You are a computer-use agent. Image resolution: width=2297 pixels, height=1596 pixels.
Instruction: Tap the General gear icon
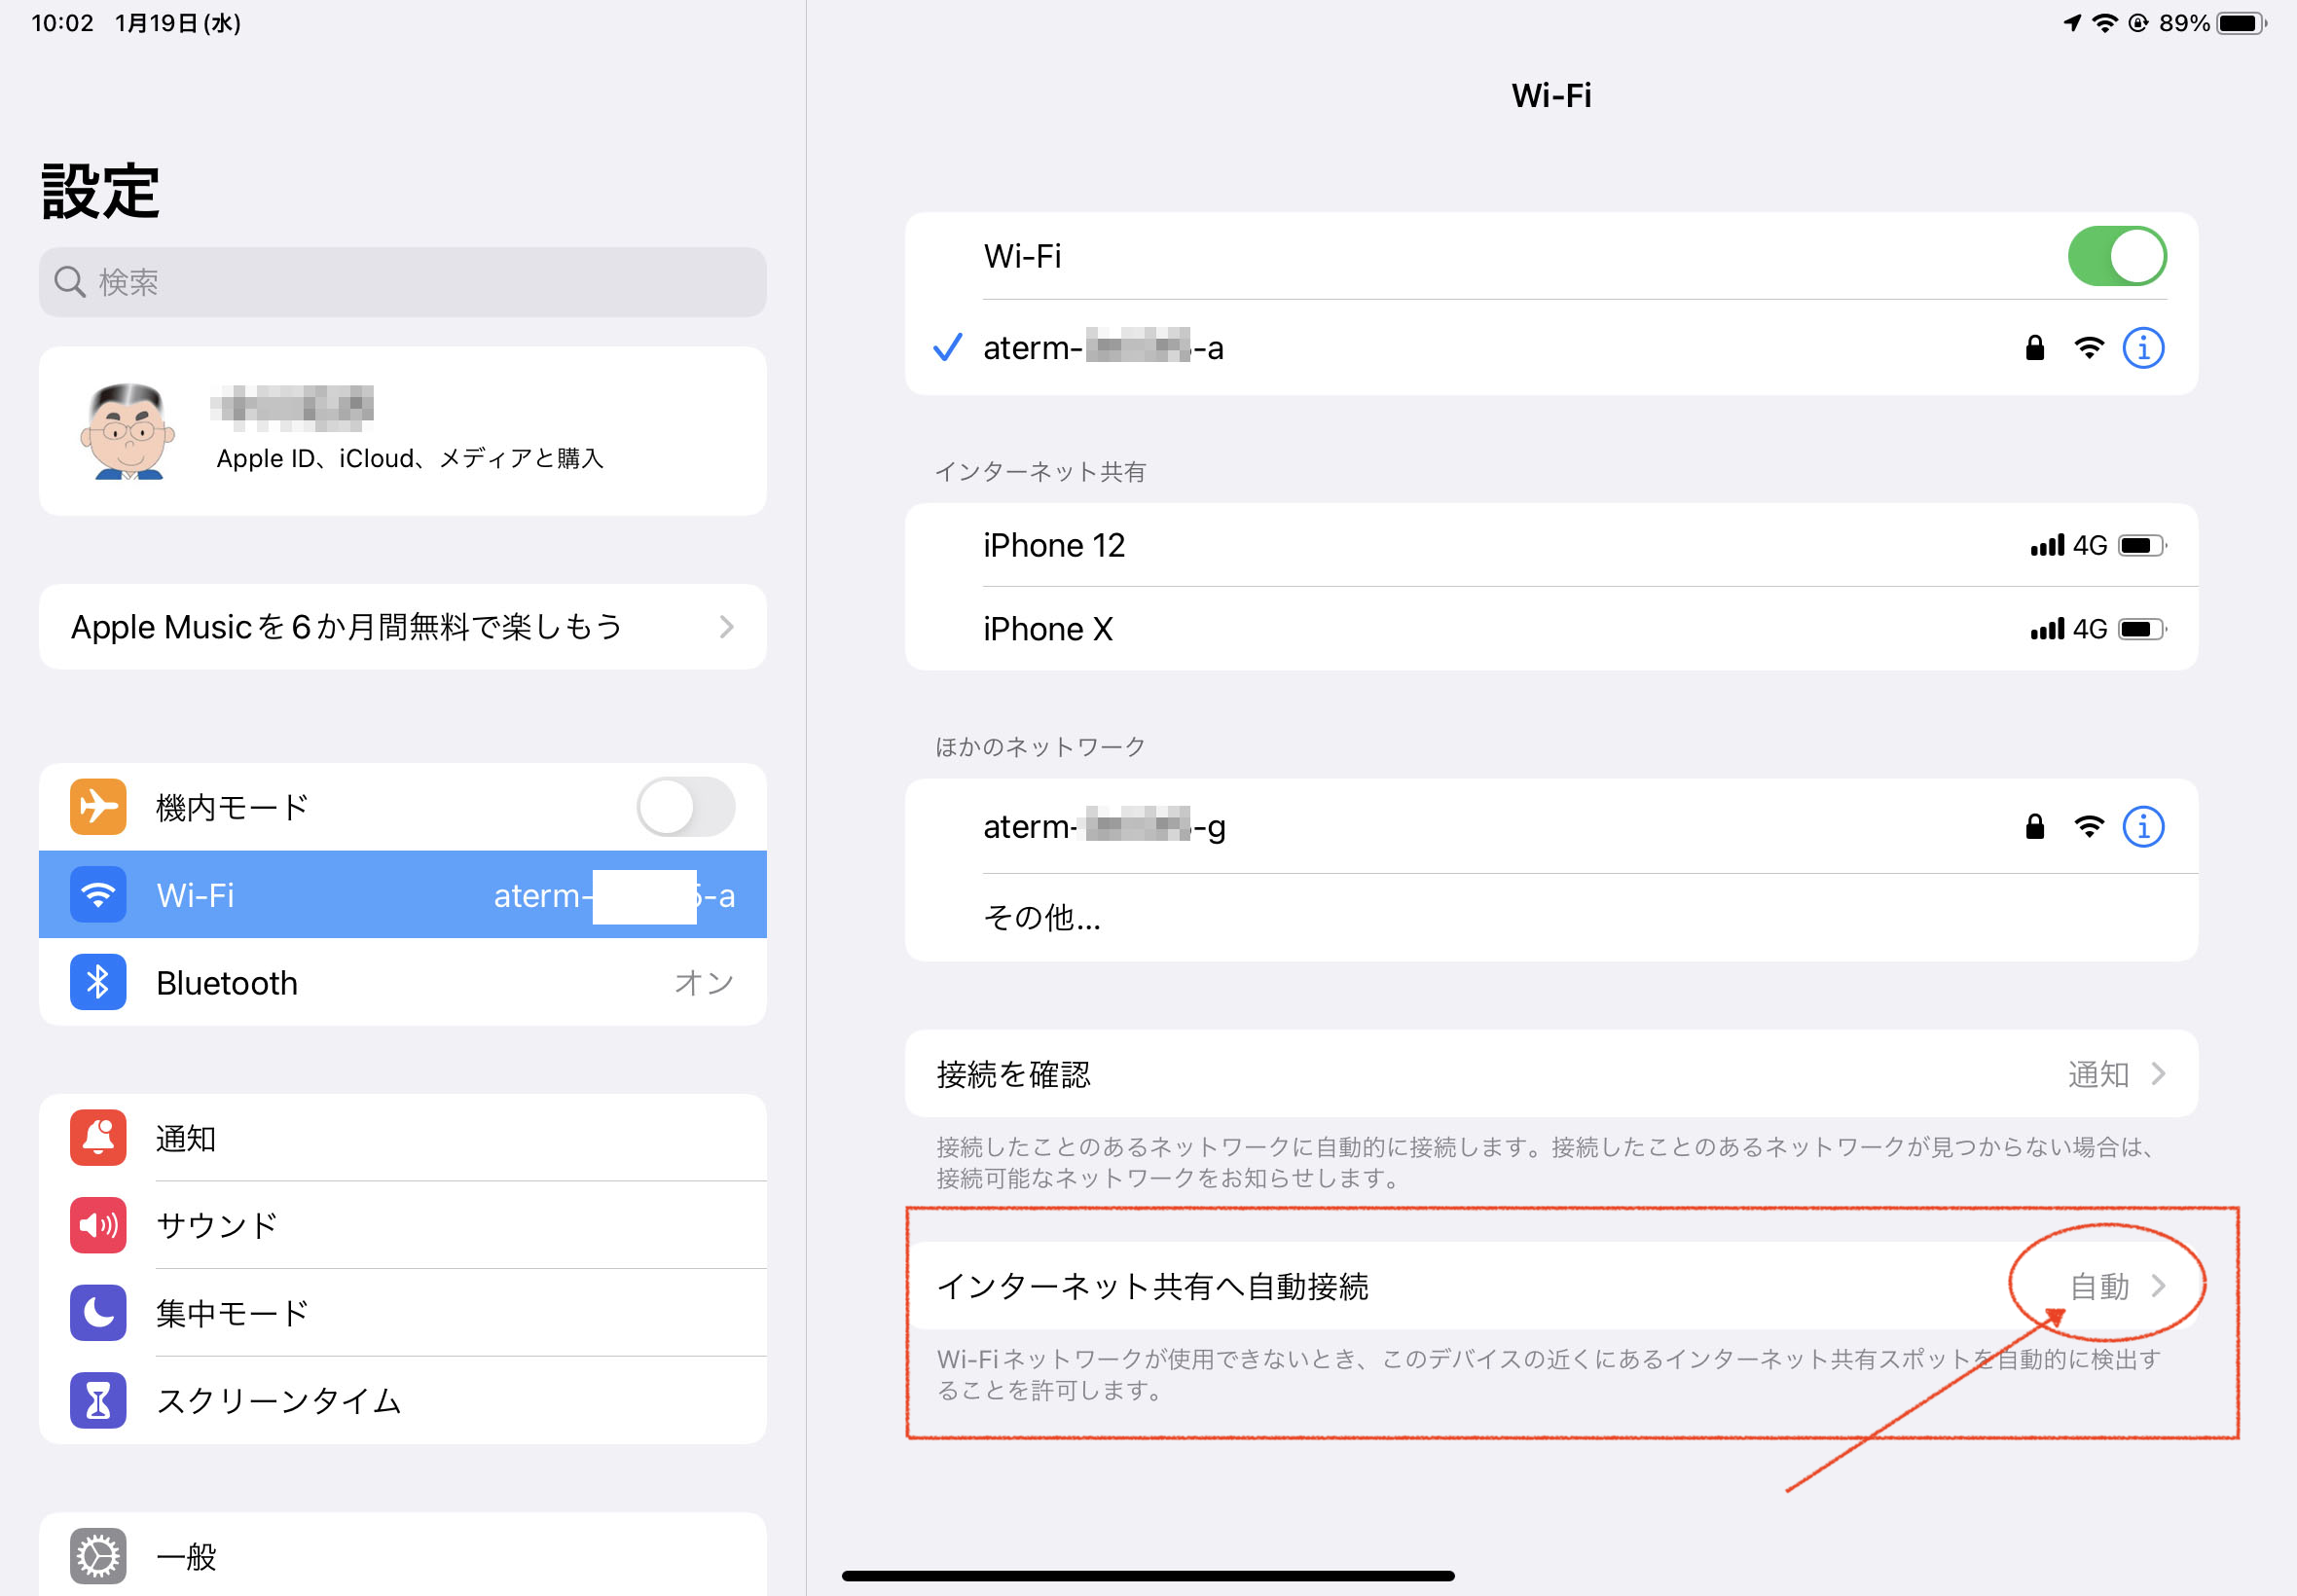[x=98, y=1556]
